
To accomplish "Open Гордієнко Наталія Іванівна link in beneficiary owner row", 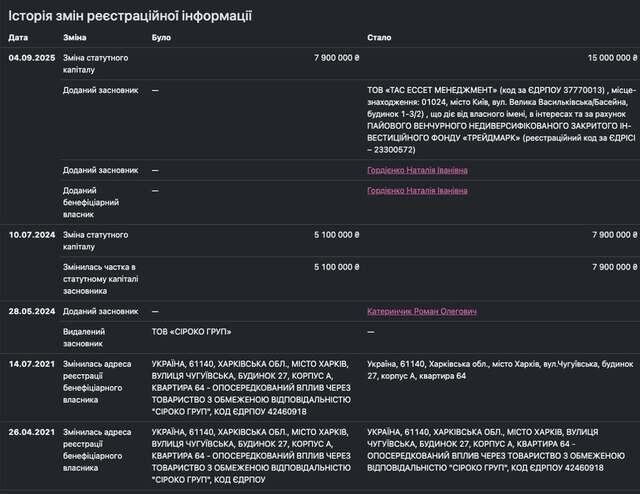I will click(x=417, y=191).
